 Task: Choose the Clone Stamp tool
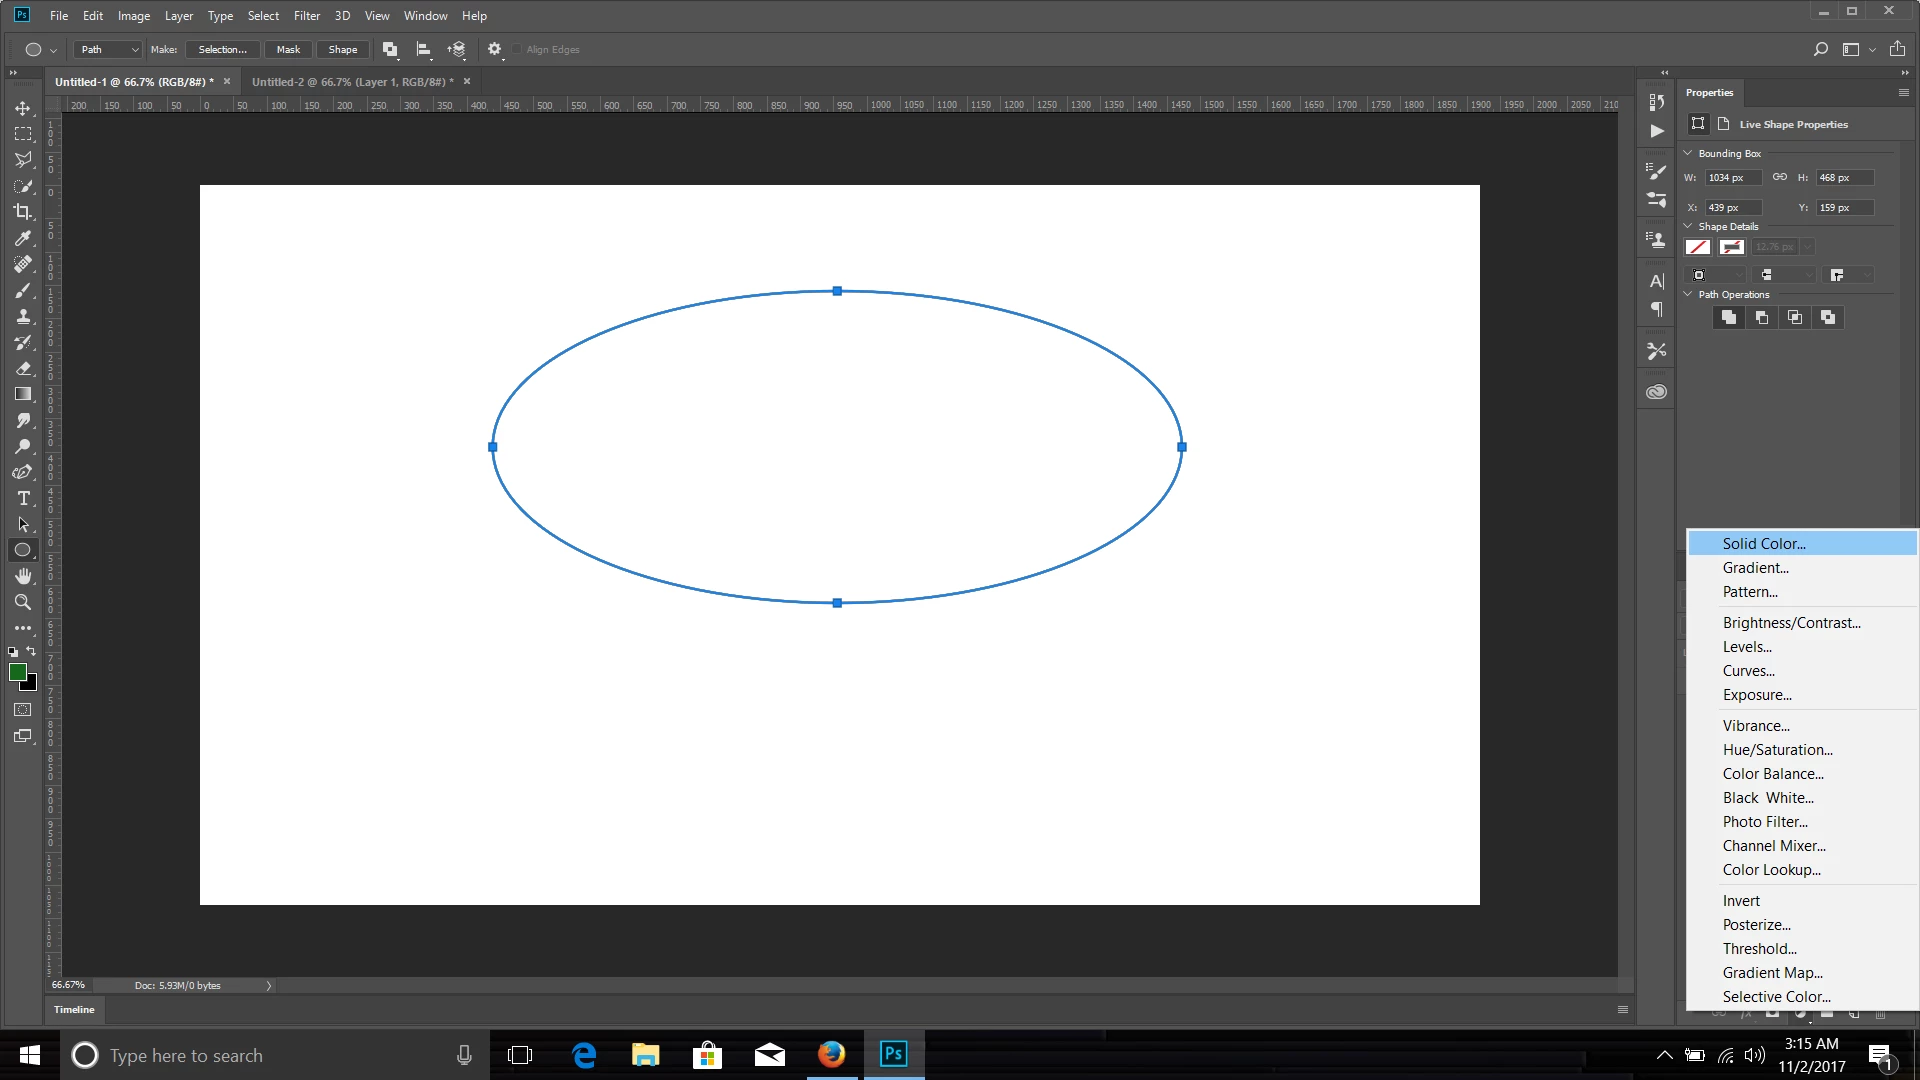(x=23, y=316)
